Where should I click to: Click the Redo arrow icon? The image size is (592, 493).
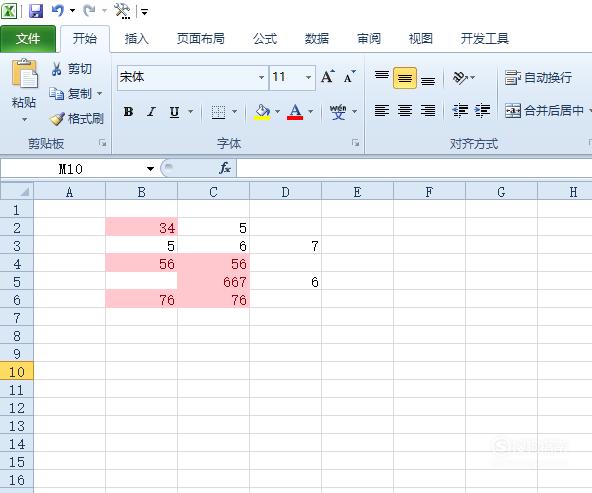pyautogui.click(x=89, y=11)
